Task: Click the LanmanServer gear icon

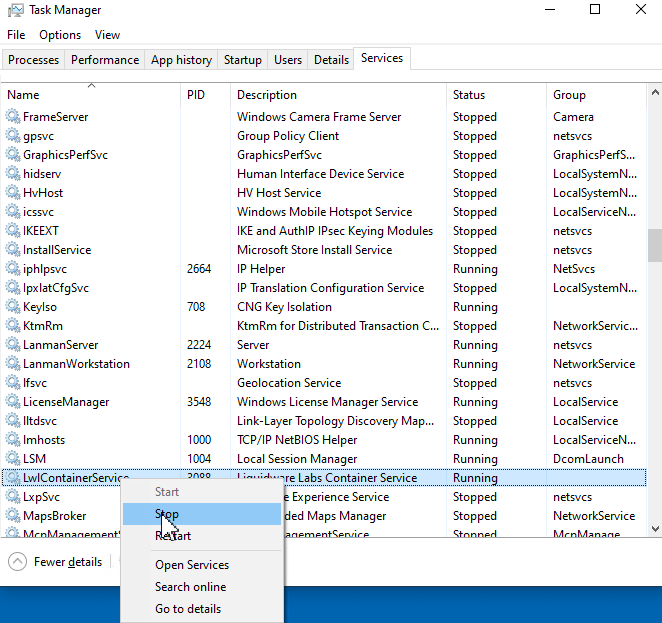Action: pyautogui.click(x=13, y=344)
